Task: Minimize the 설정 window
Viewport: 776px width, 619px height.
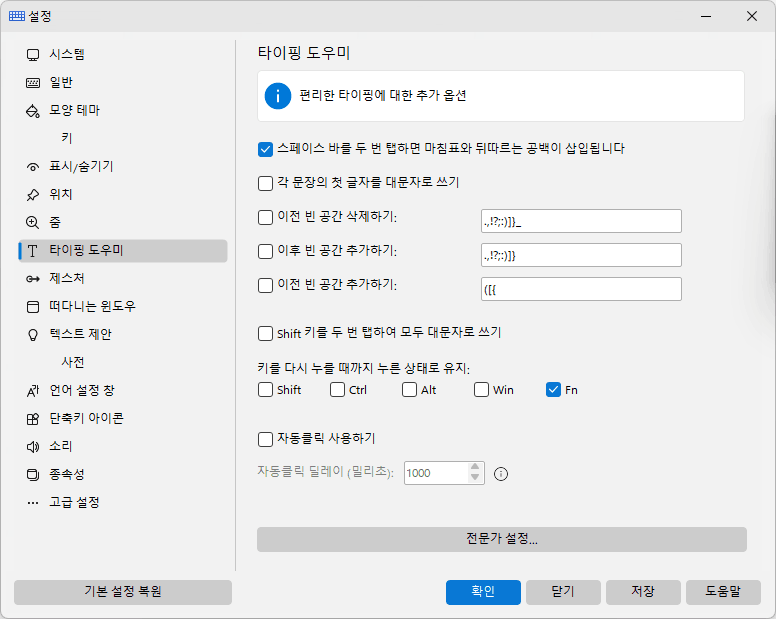Action: click(x=706, y=16)
